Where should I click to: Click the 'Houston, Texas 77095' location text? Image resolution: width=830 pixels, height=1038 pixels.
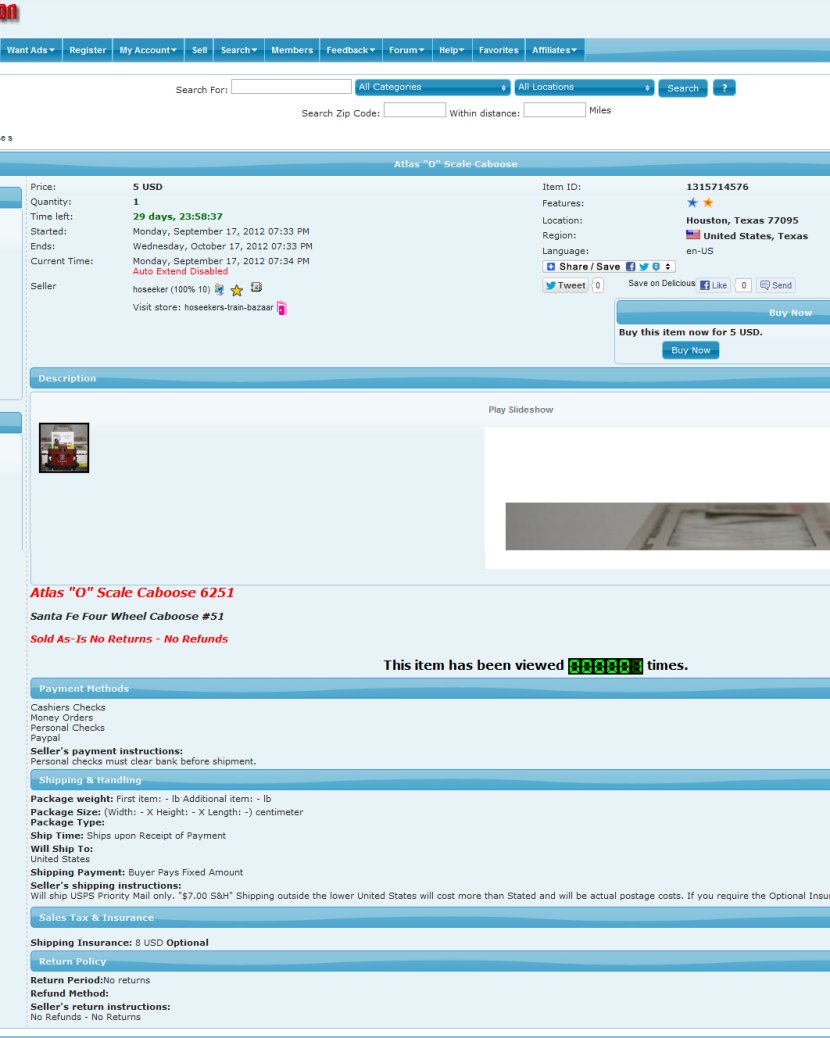[x=742, y=220]
